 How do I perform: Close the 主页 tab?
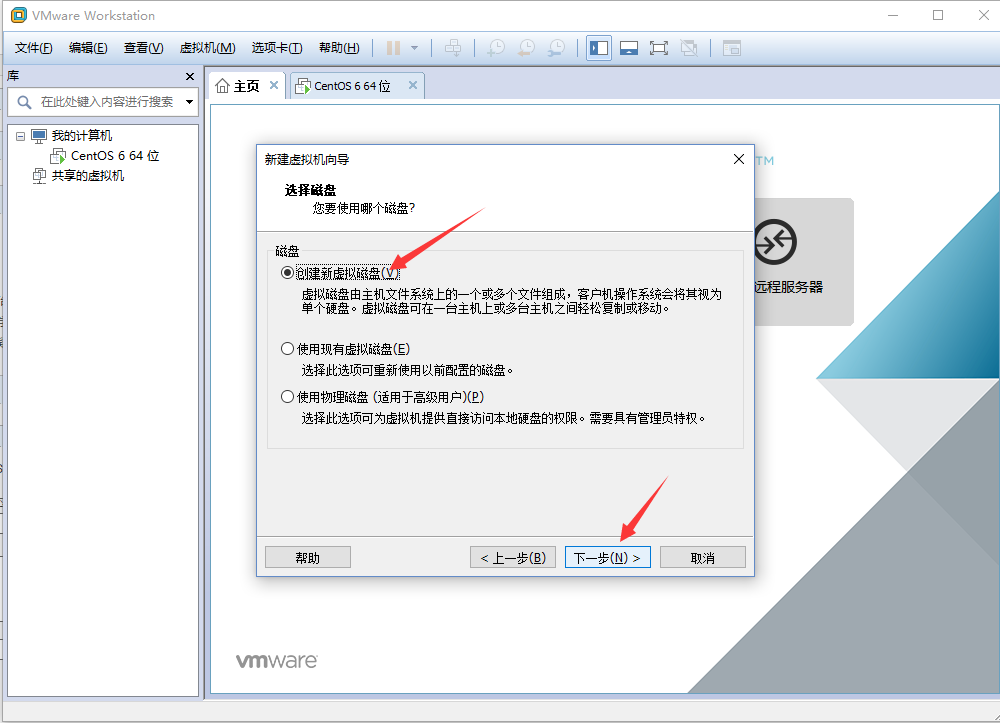coord(274,85)
